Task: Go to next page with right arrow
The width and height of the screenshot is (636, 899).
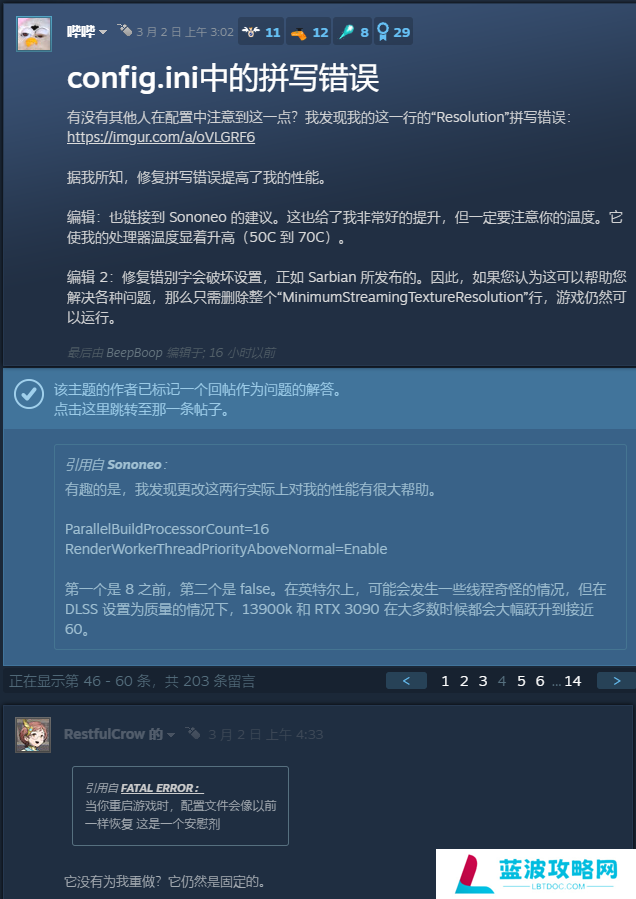Action: tap(617, 681)
